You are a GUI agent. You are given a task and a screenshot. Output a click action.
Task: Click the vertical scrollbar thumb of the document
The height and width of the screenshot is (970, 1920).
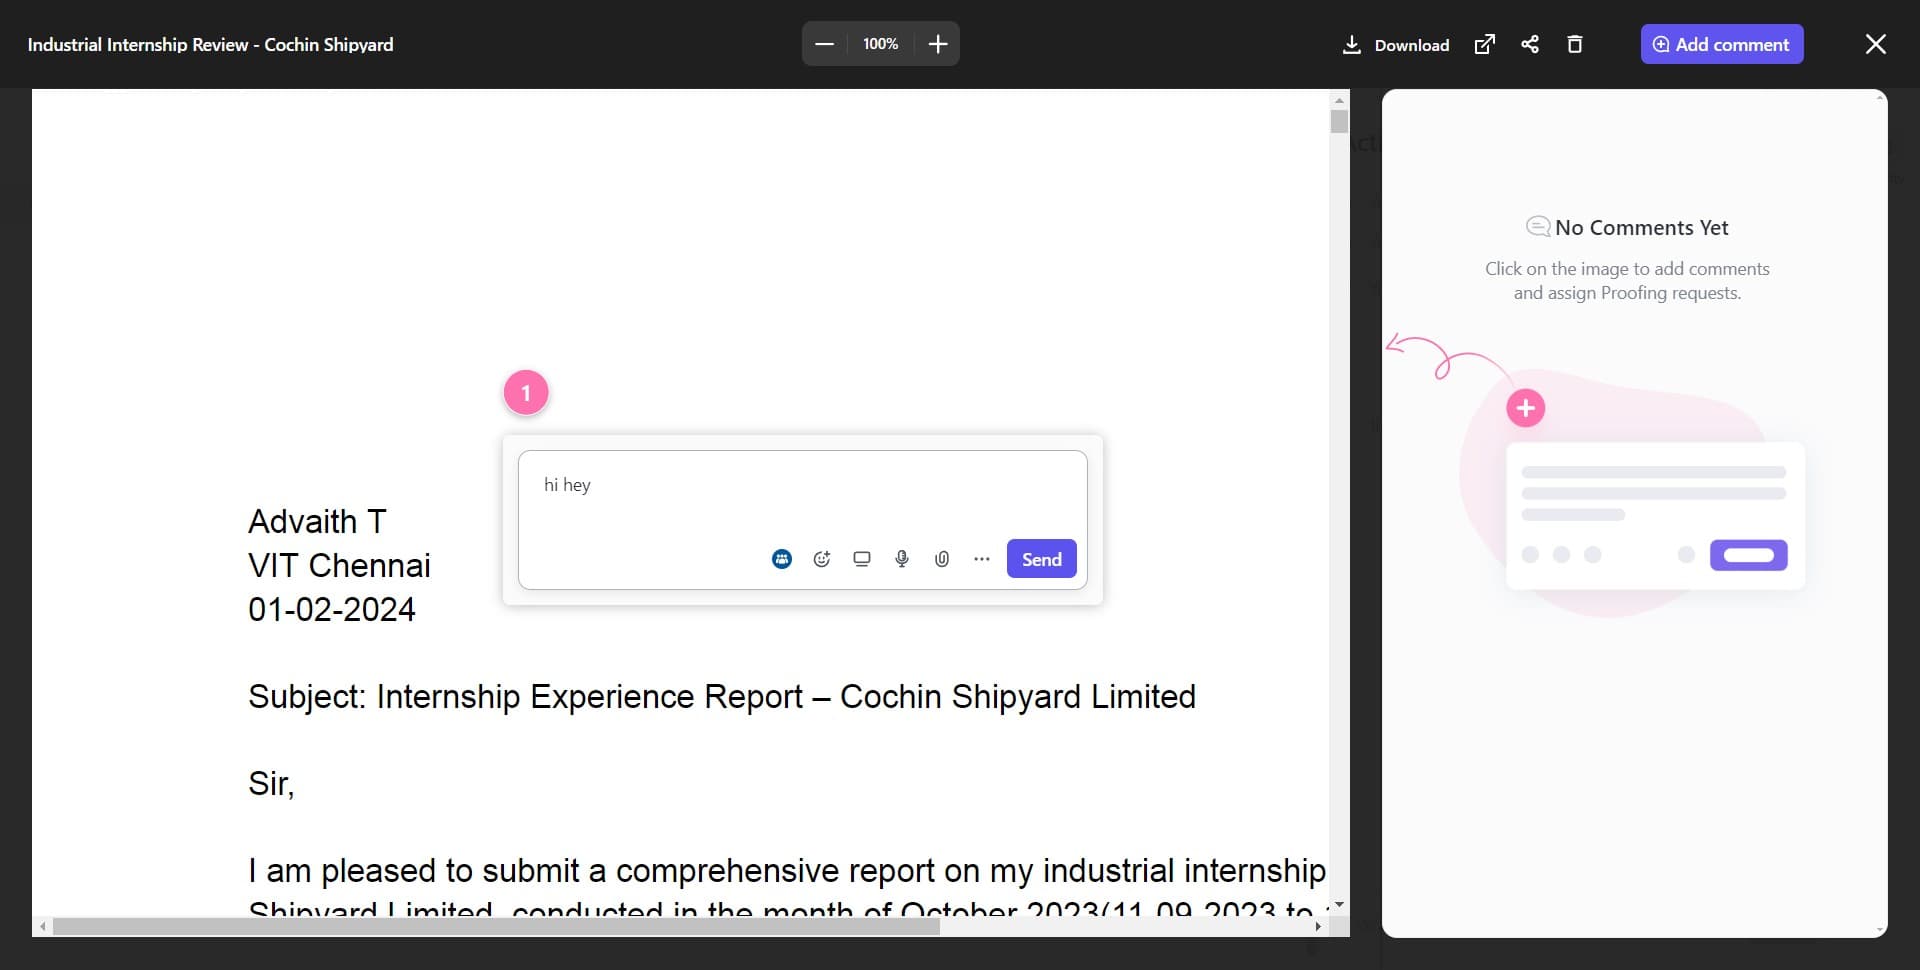click(x=1339, y=121)
